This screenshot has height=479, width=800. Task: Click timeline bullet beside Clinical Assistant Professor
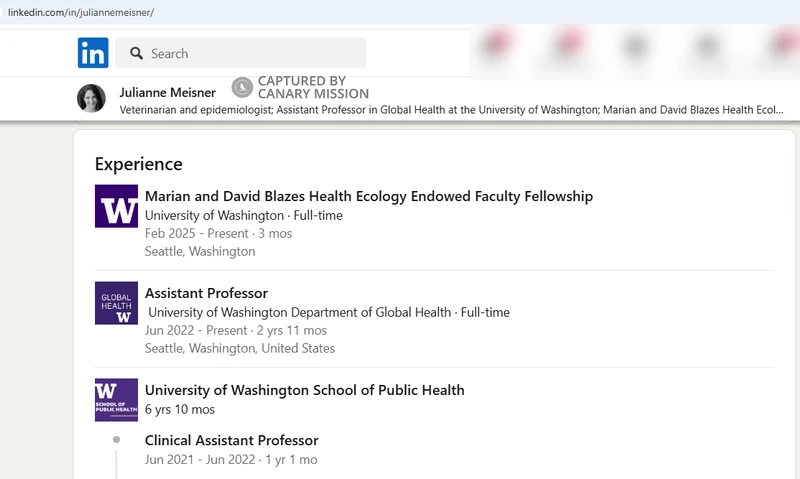[x=116, y=439]
